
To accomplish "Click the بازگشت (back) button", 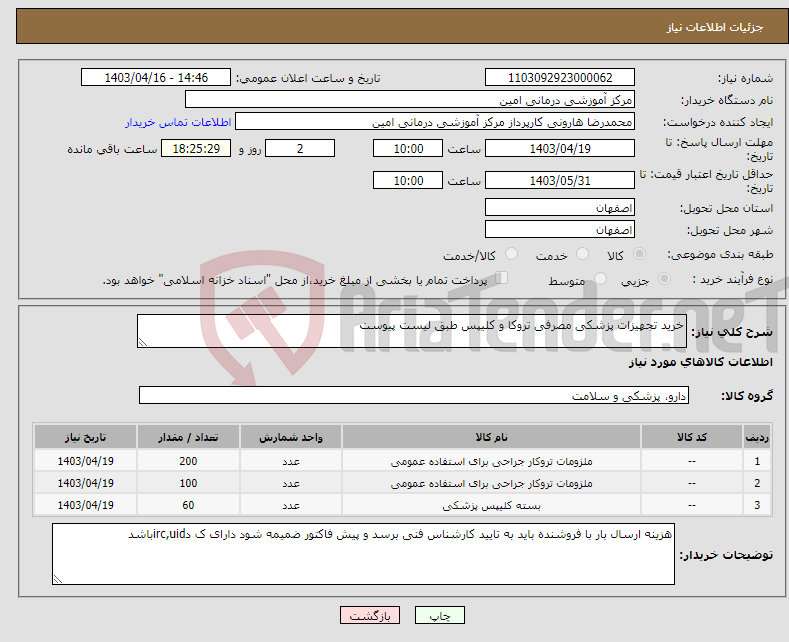I will [370, 615].
